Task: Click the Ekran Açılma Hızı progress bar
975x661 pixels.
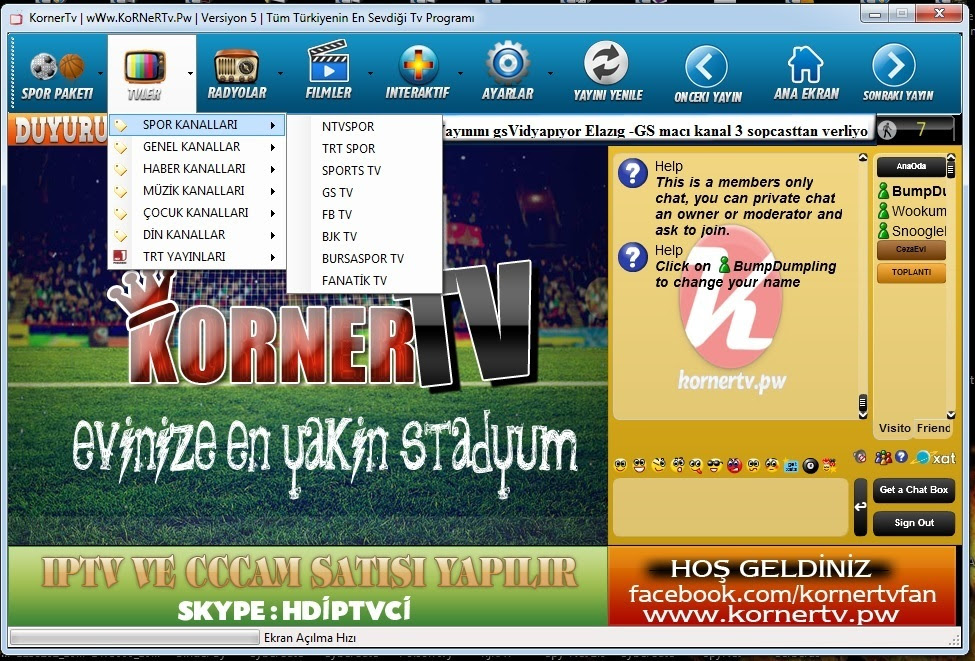Action: 134,637
